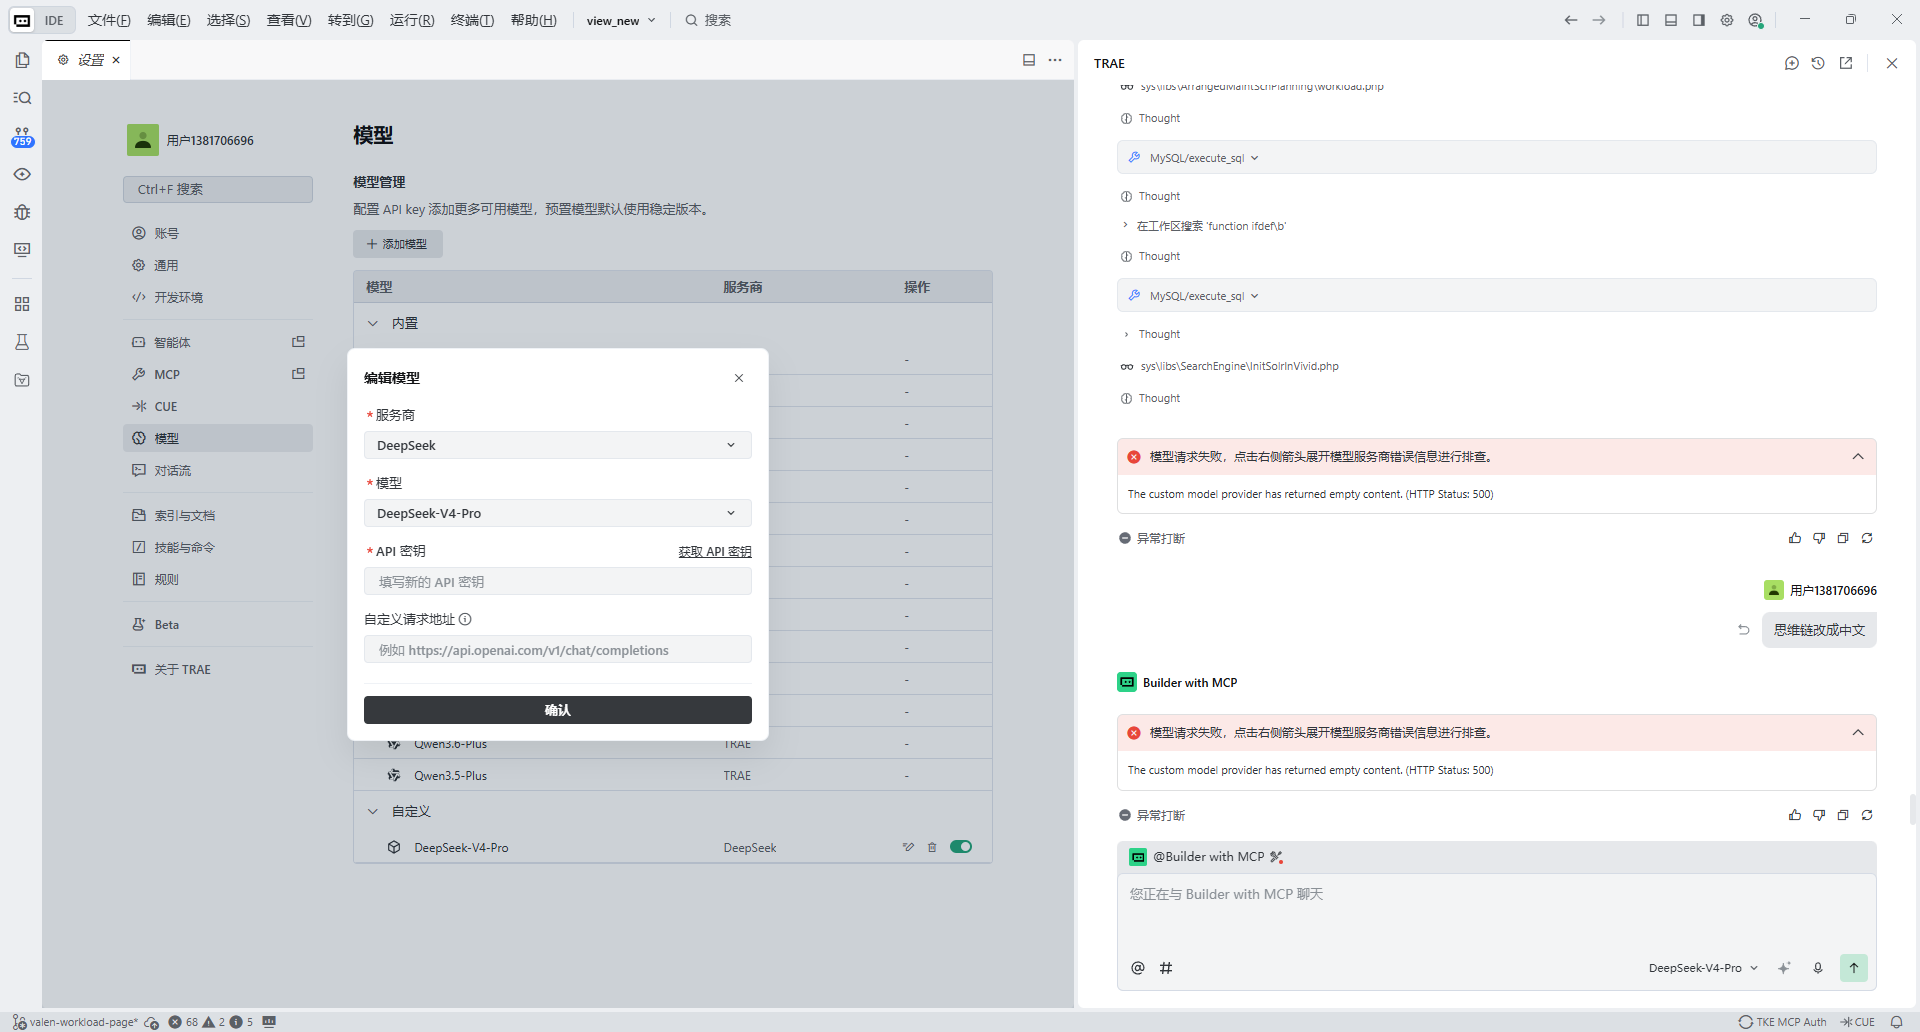
Task: Open the 查看(V) menu
Action: click(x=289, y=20)
